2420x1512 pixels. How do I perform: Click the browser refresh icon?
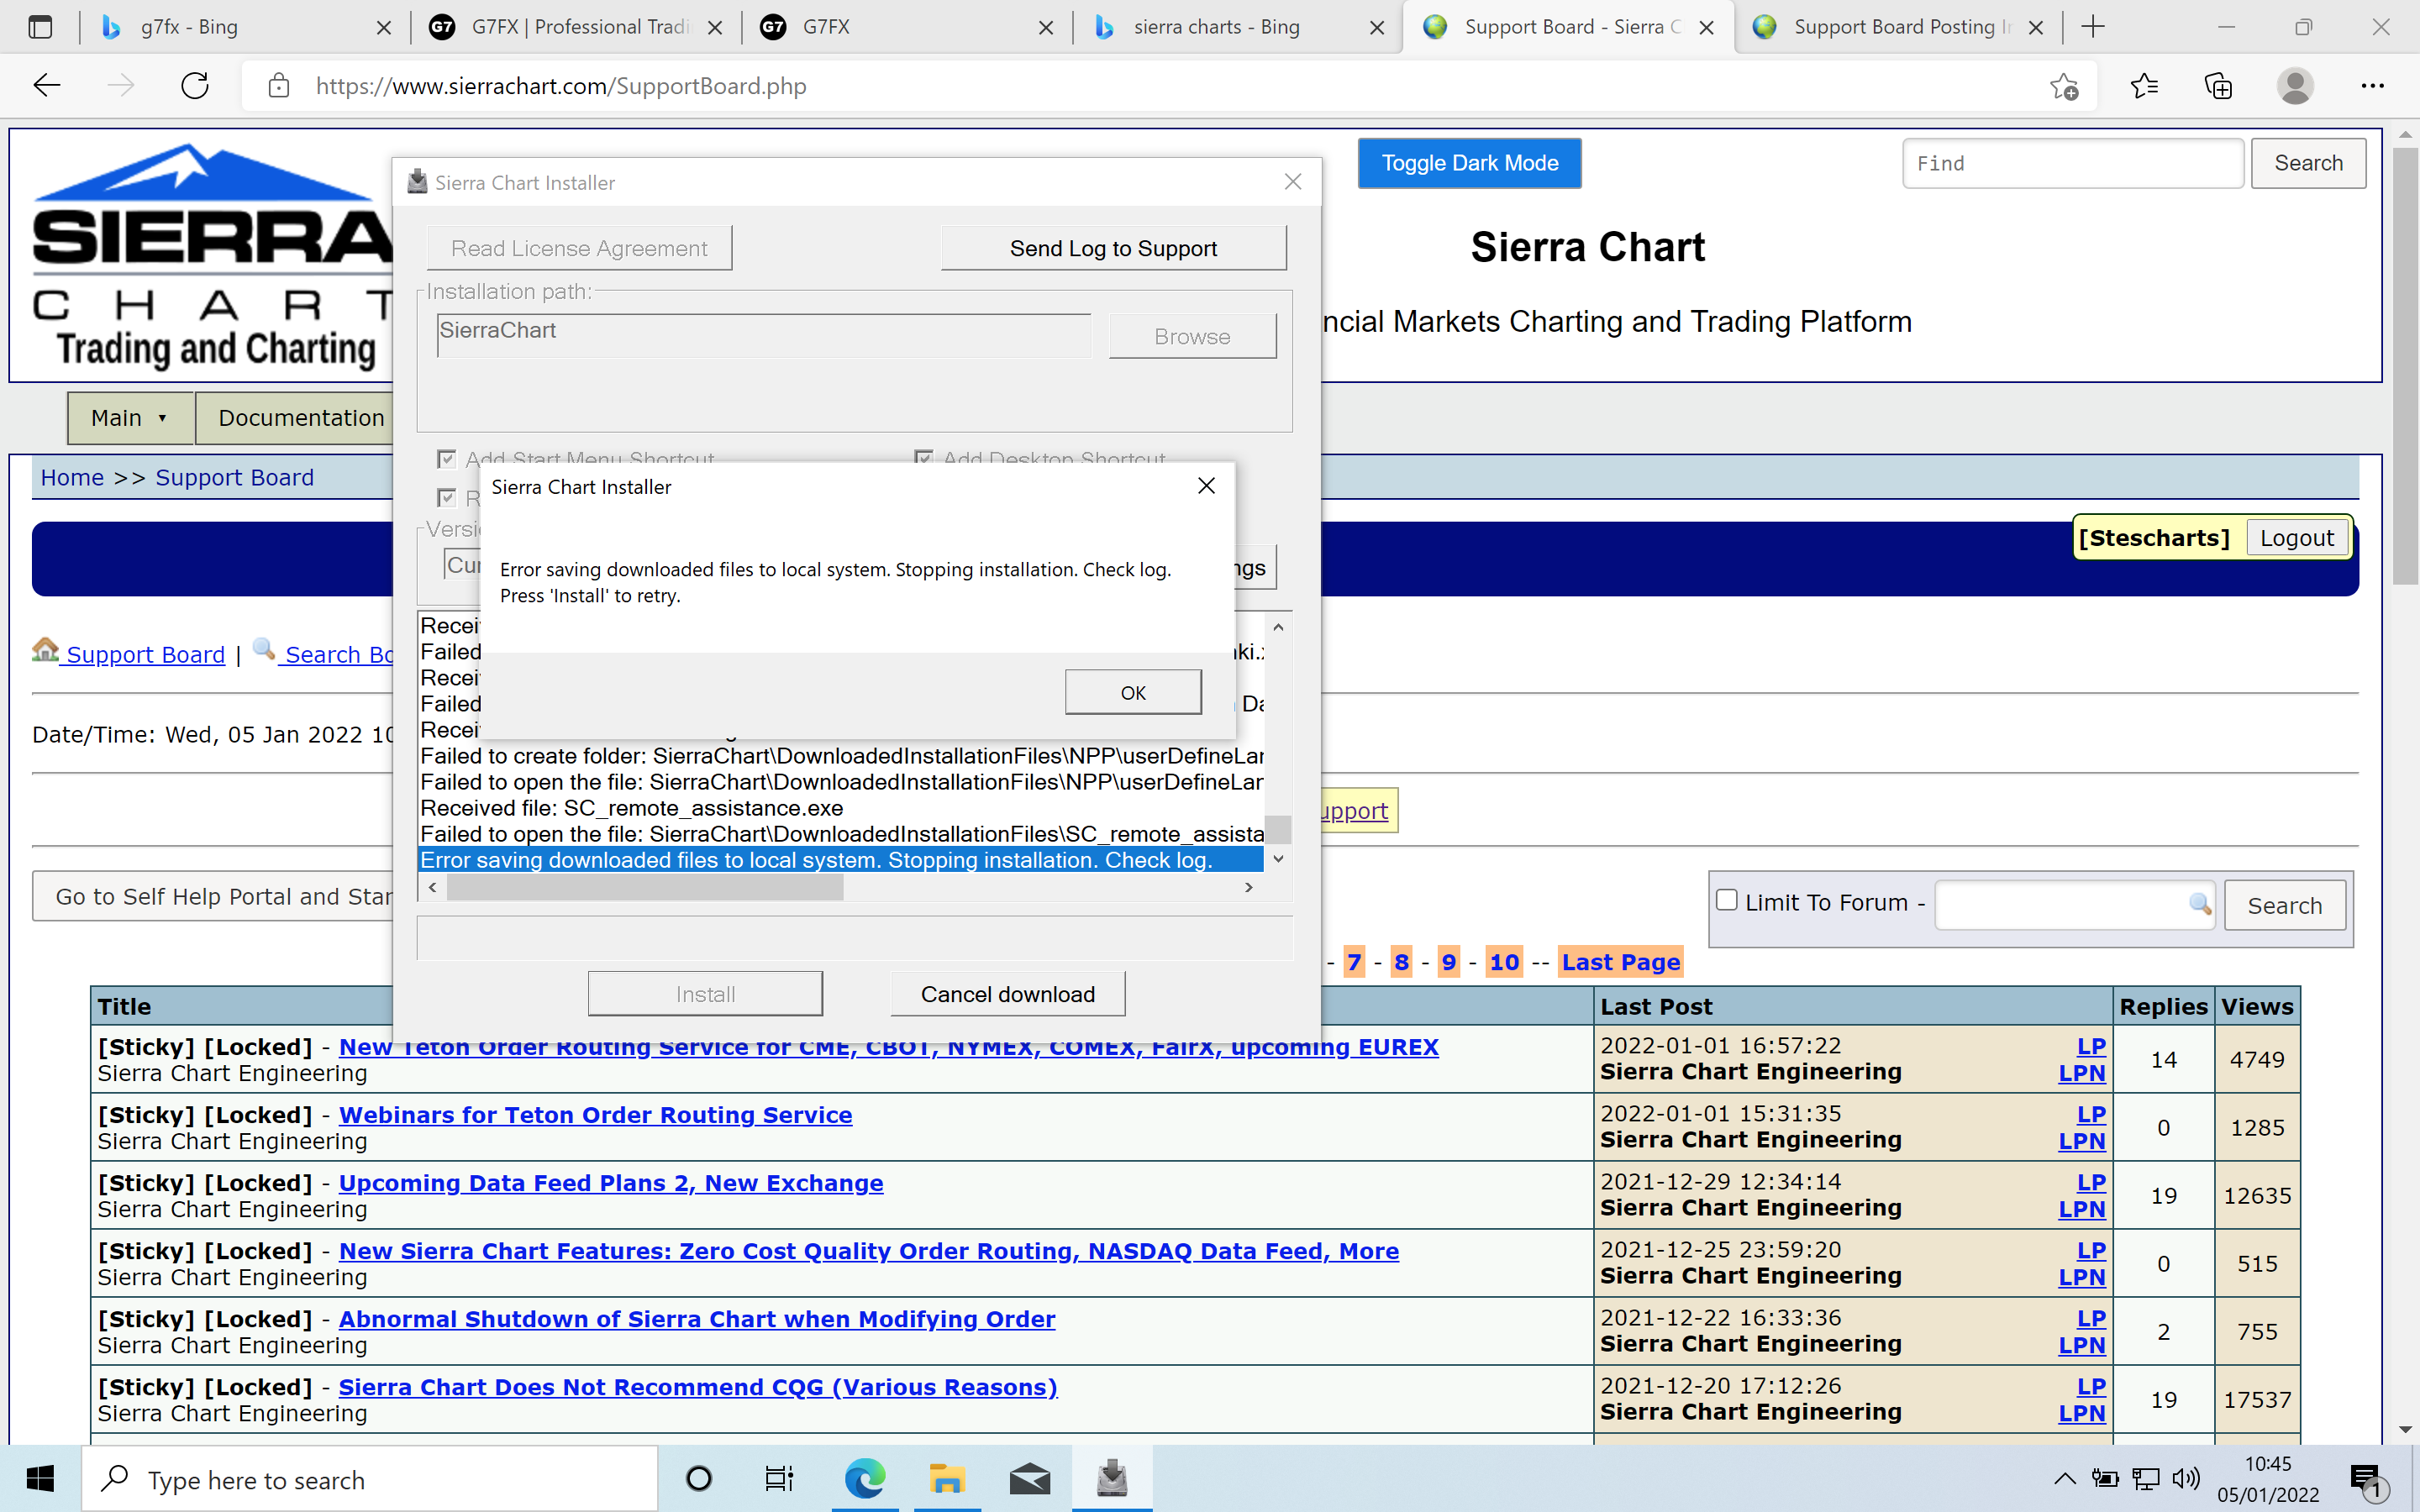click(195, 86)
